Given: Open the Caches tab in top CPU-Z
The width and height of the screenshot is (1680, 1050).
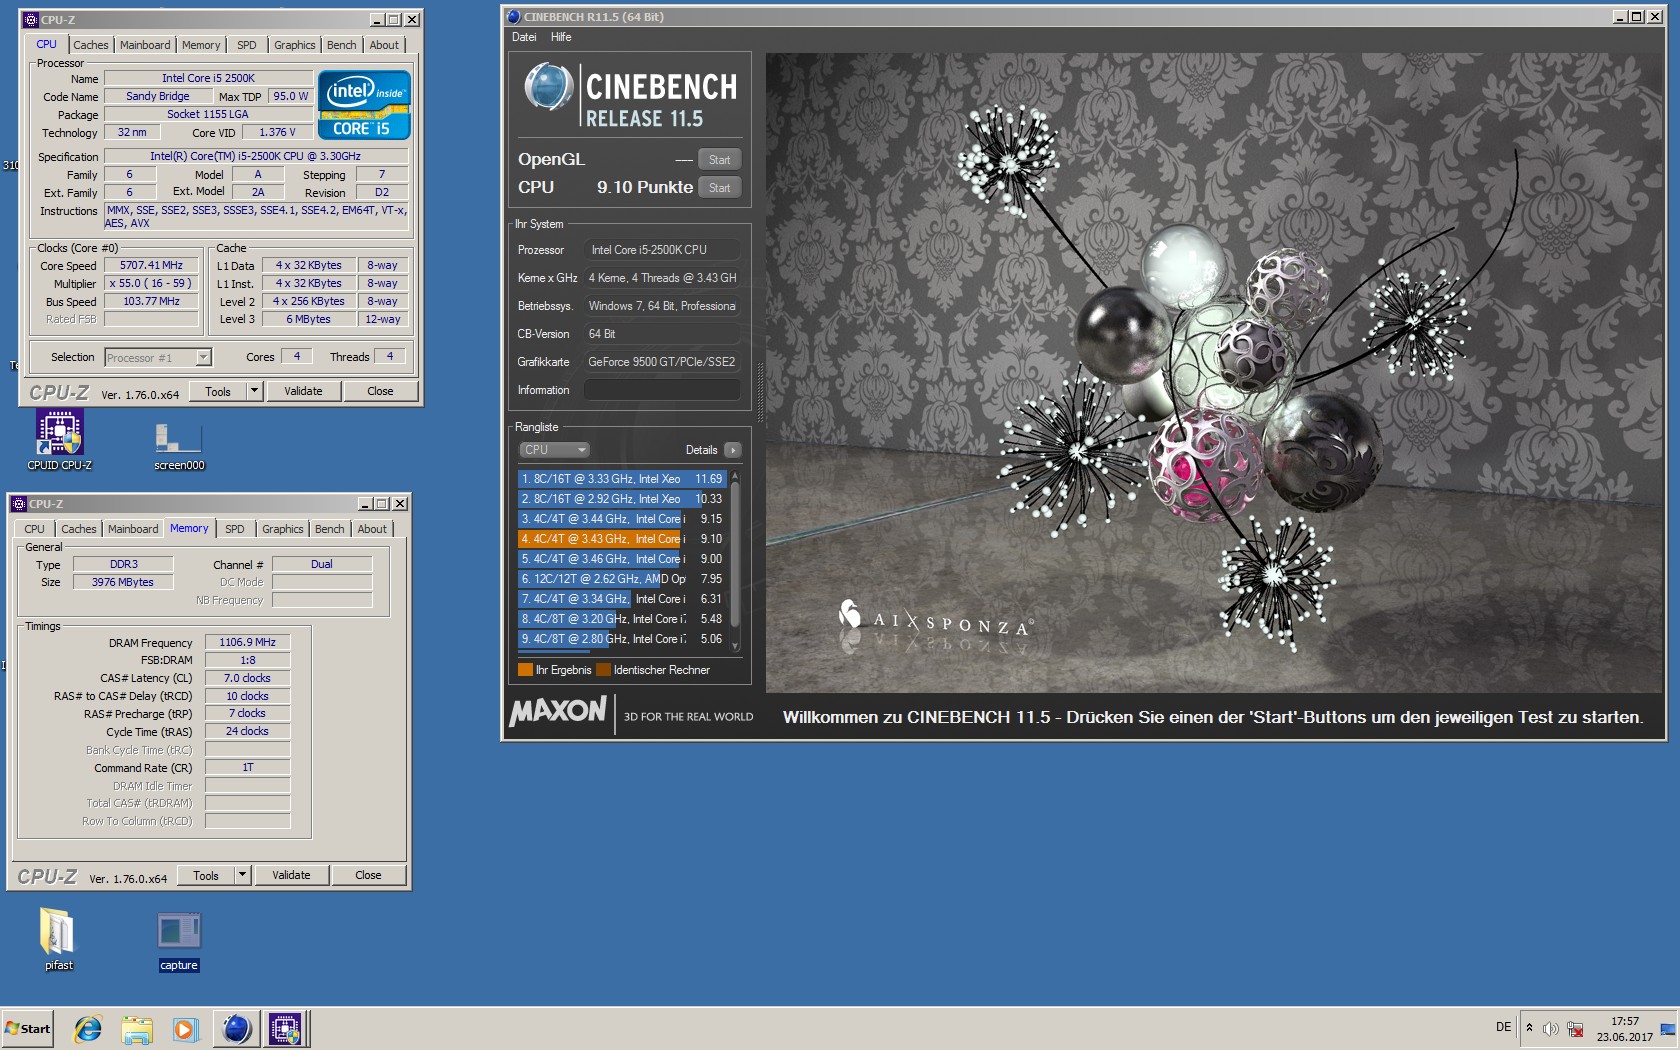Looking at the screenshot, I should (x=90, y=45).
